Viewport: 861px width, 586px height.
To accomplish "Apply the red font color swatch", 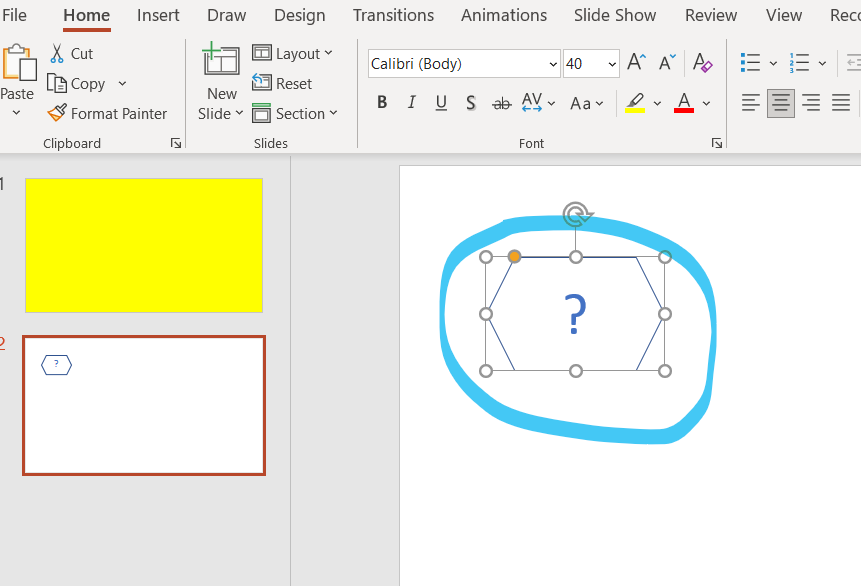I will pyautogui.click(x=684, y=103).
